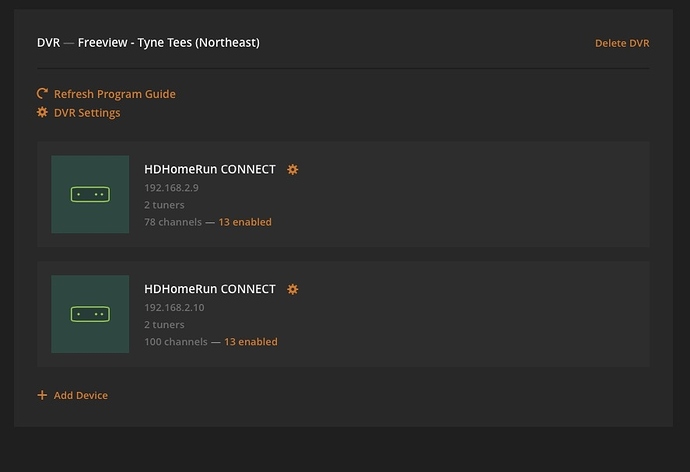690x472 pixels.
Task: Click the Freeview - Tyne Tees (Northeast) title
Action: 169,43
